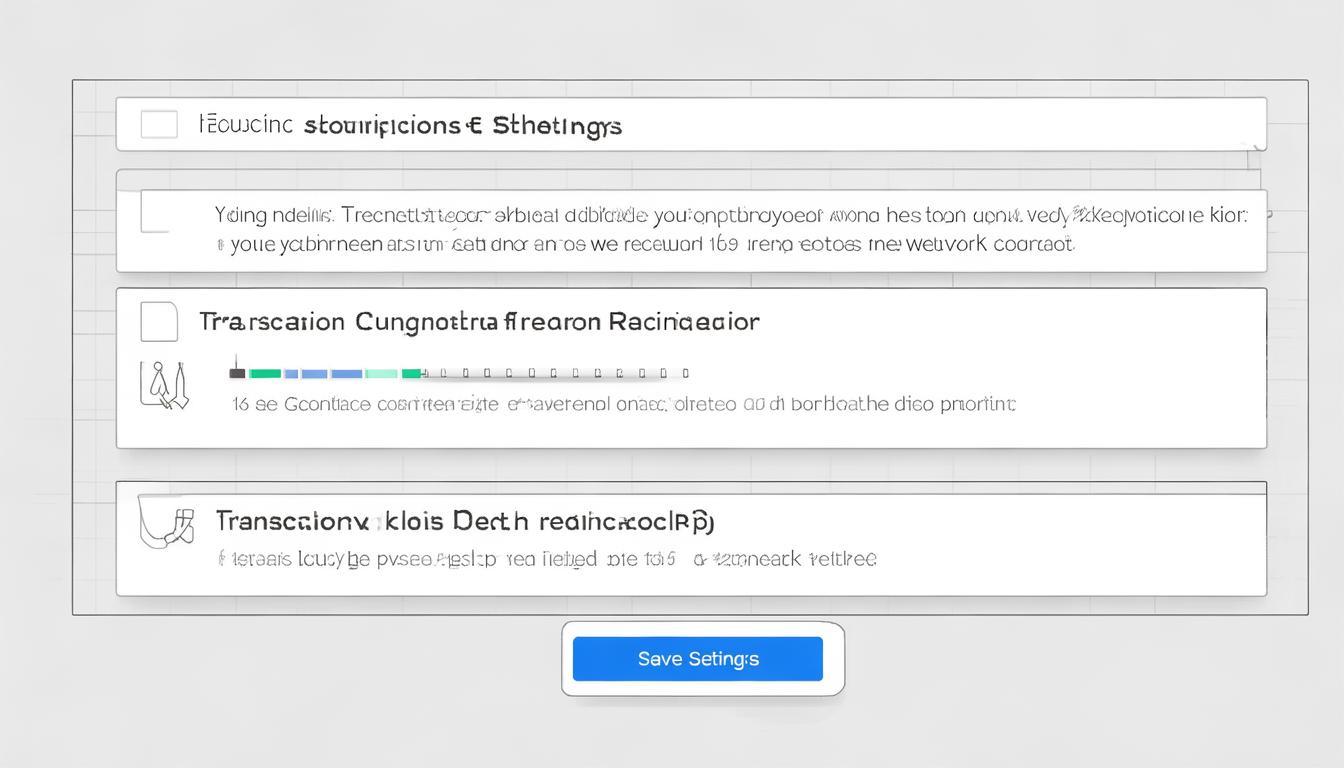Image resolution: width=1344 pixels, height=768 pixels.
Task: Select the light mint-green segment of the progress bar
Action: (382, 373)
